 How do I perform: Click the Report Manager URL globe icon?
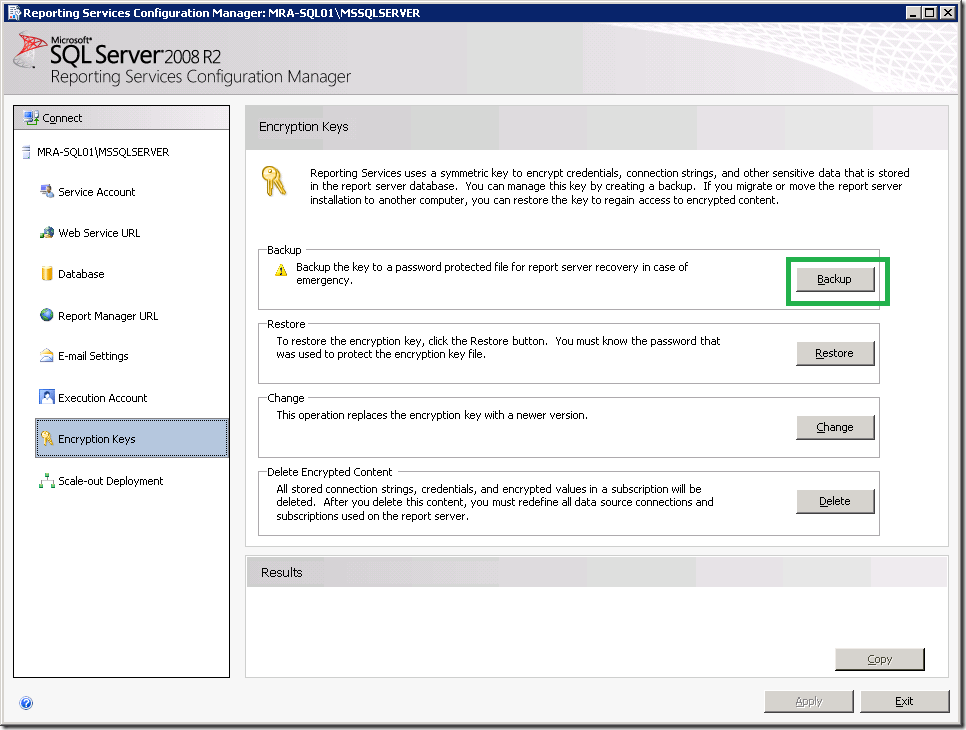coord(46,315)
